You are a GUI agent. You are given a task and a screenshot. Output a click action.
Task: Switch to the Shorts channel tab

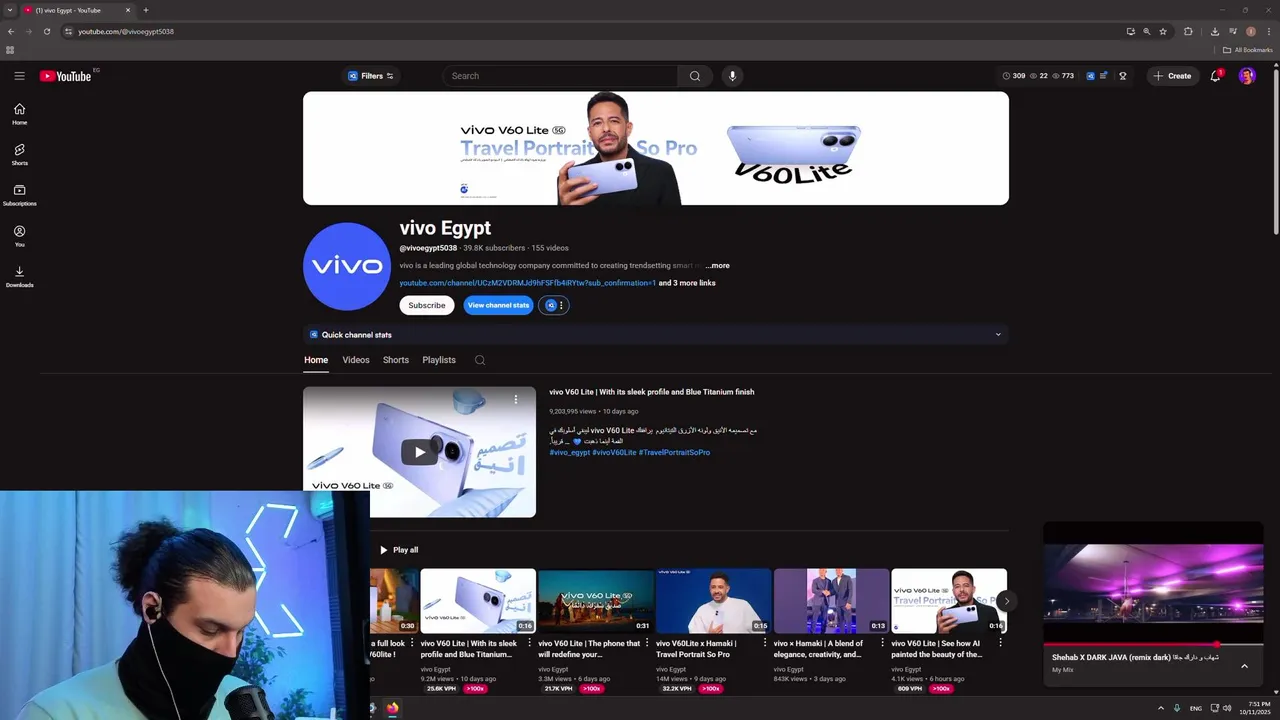pyautogui.click(x=396, y=360)
